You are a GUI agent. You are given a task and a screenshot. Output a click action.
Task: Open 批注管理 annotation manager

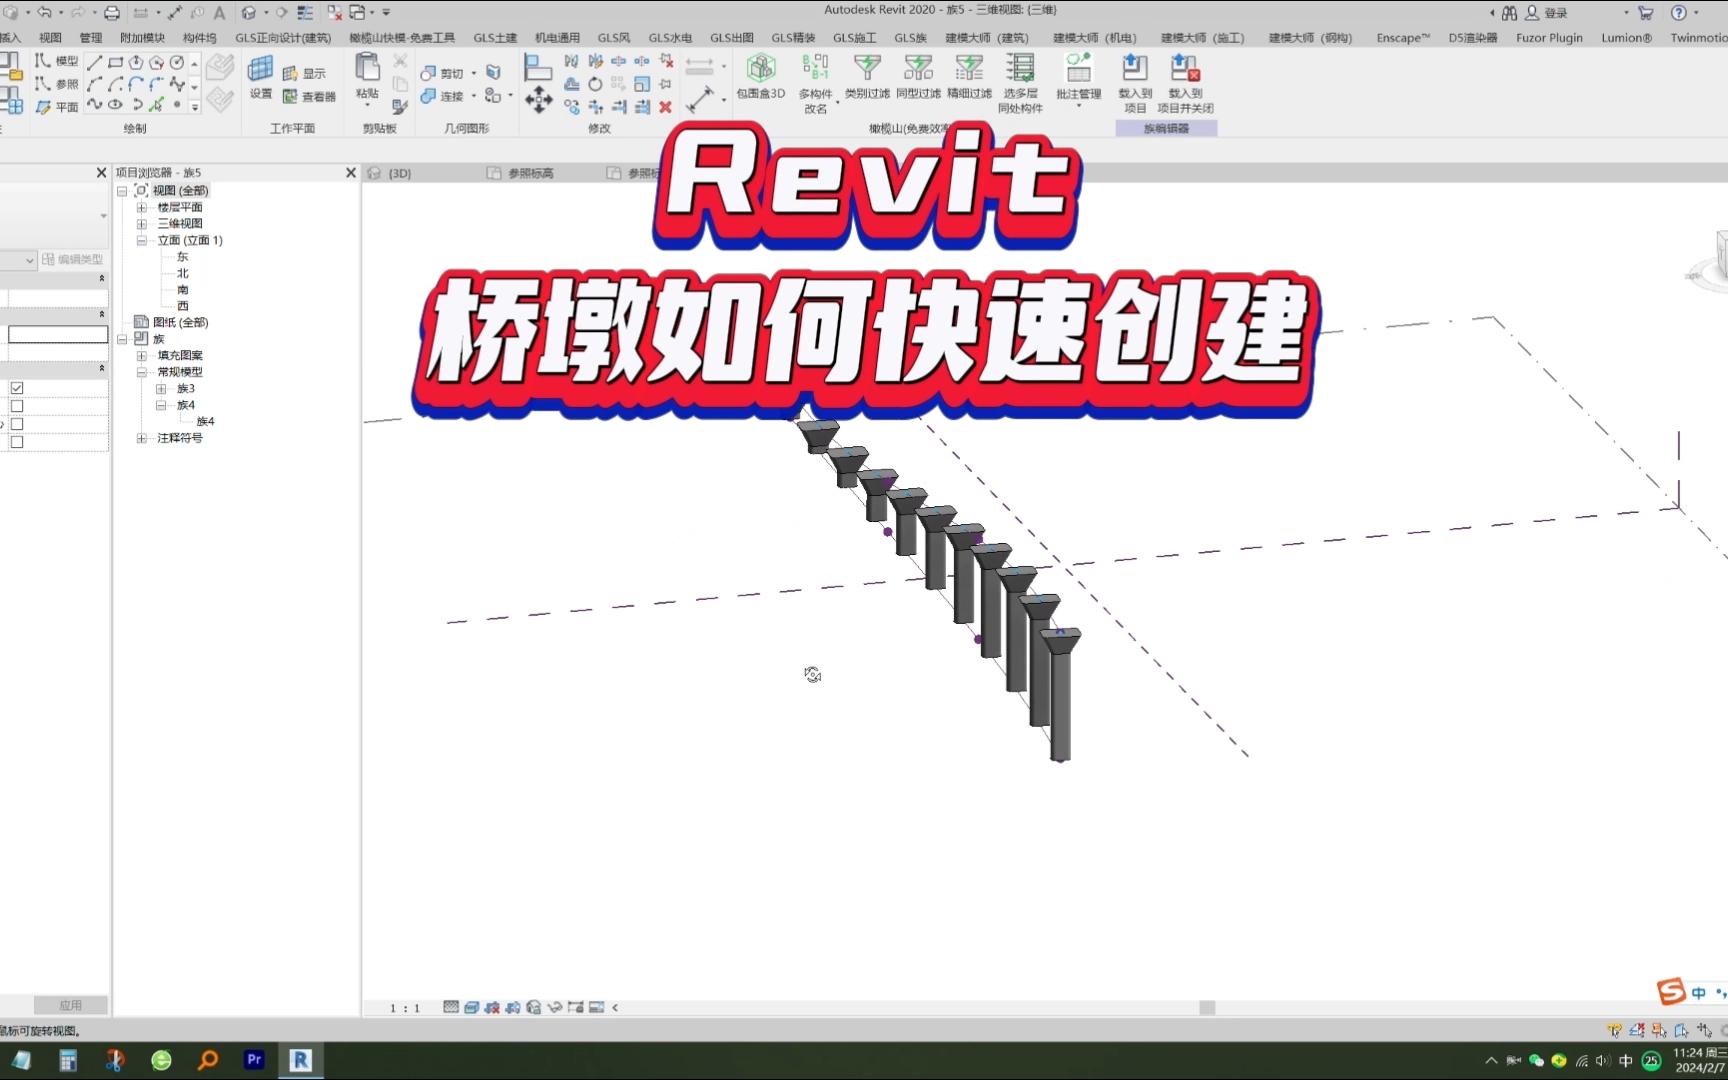[x=1078, y=77]
